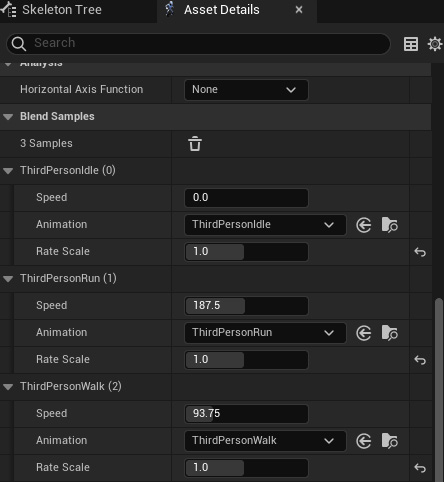This screenshot has width=444, height=482.
Task: Browse to ThirdPersonRun asset in content browser
Action: 389,333
